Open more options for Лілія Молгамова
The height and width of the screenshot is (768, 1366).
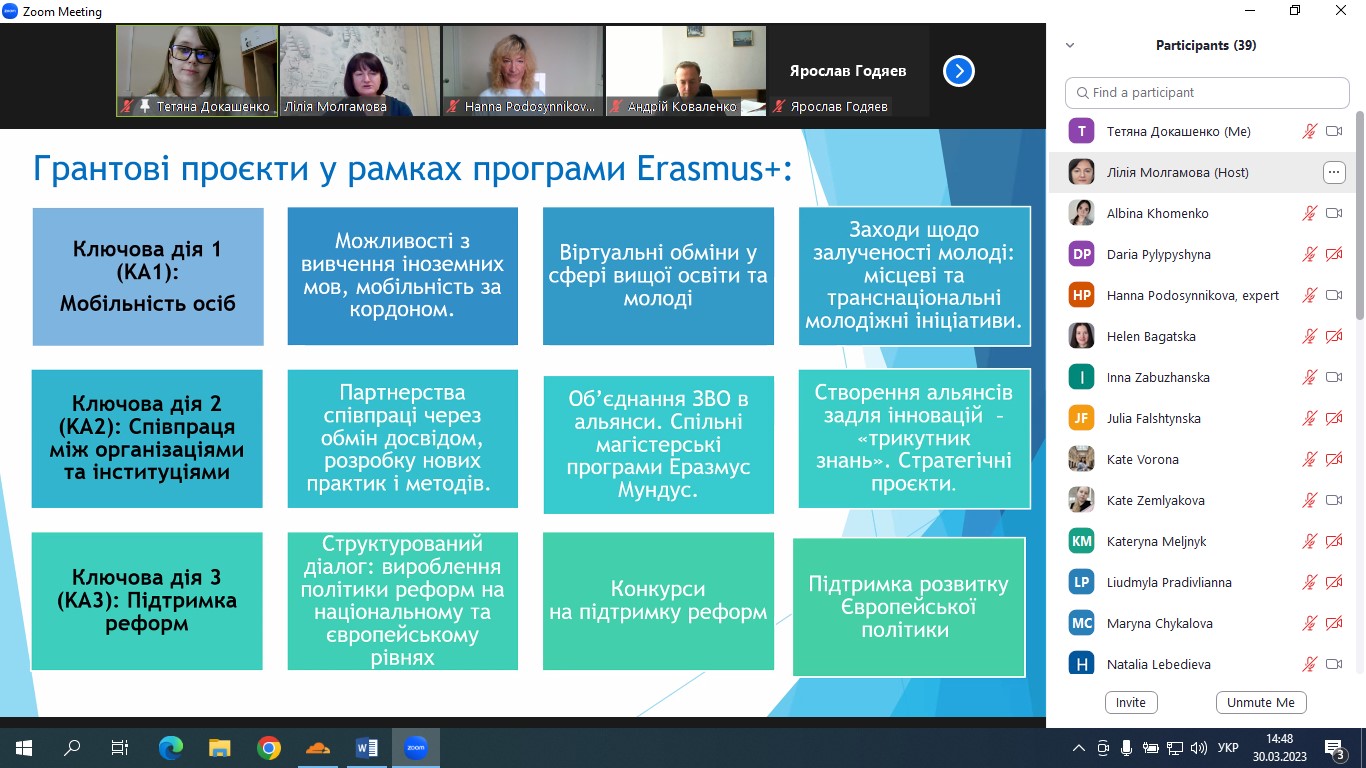pos(1333,172)
